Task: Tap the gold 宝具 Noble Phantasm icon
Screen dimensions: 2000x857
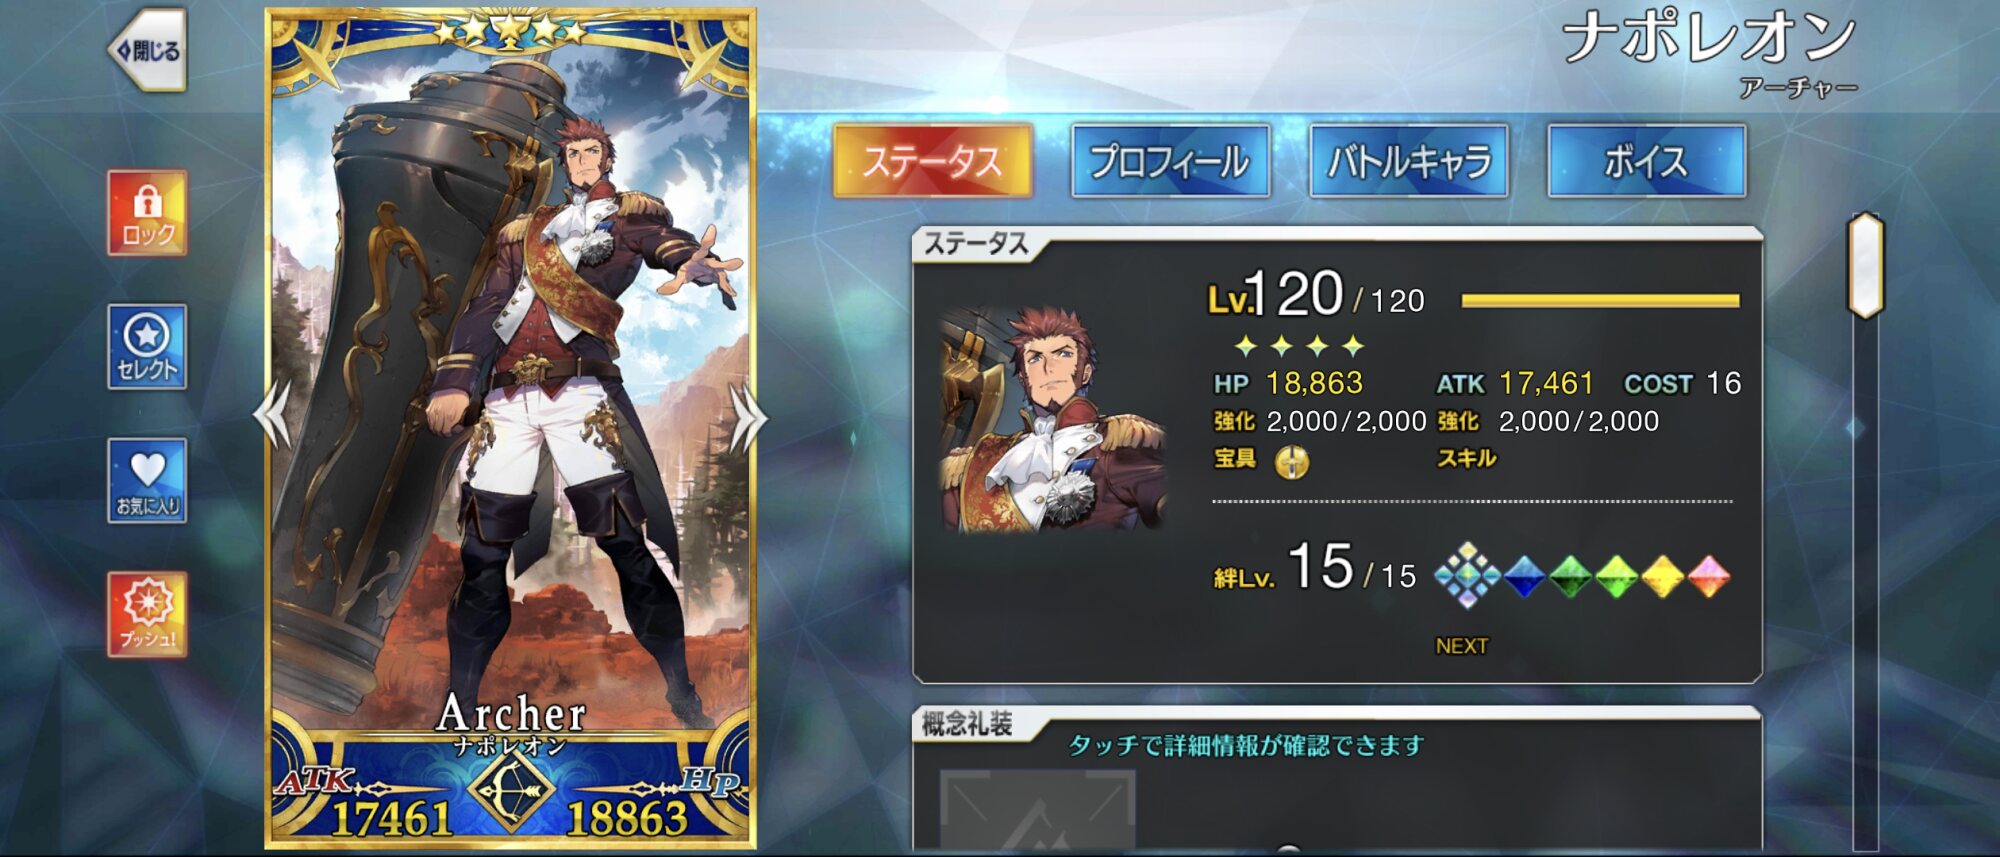Action: point(1292,462)
